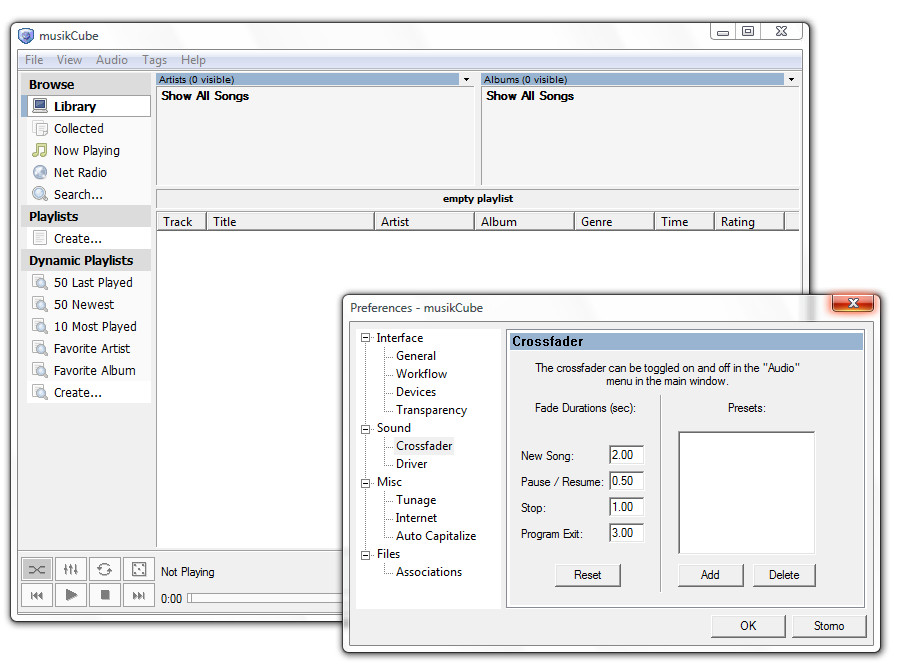Click Add under Presets
The height and width of the screenshot is (669, 897).
pos(711,575)
